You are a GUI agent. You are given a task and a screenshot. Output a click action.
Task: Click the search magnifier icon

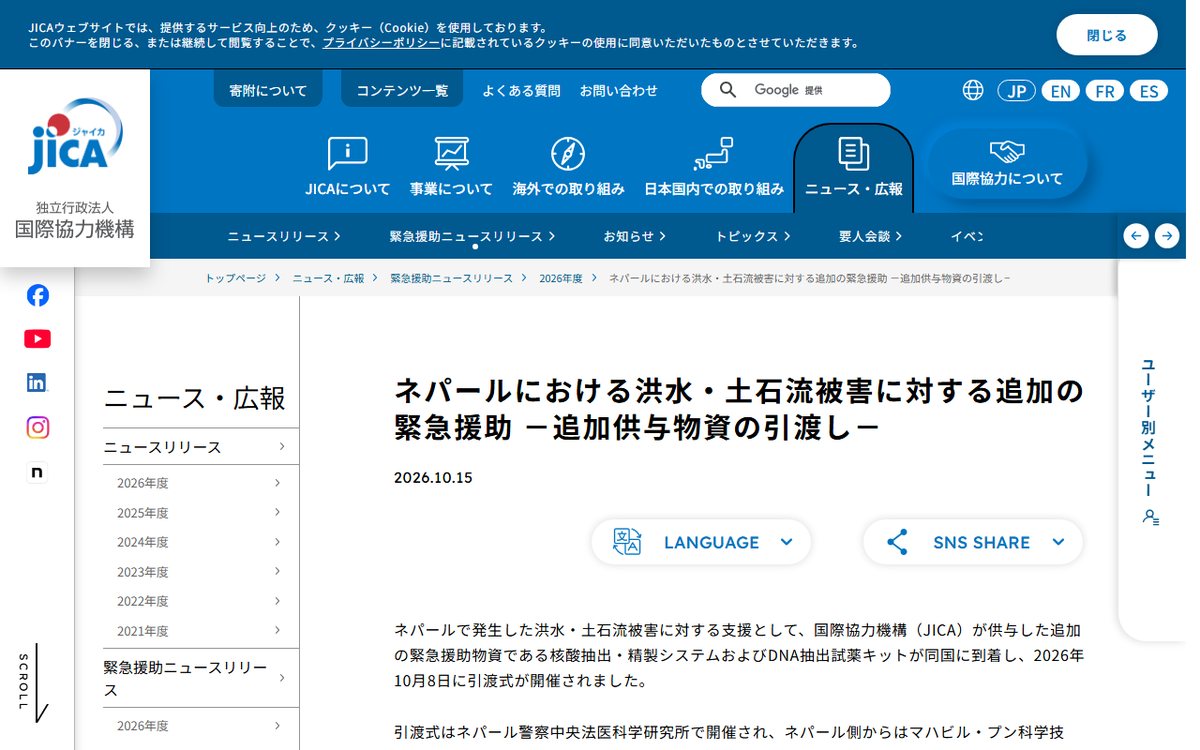point(728,90)
